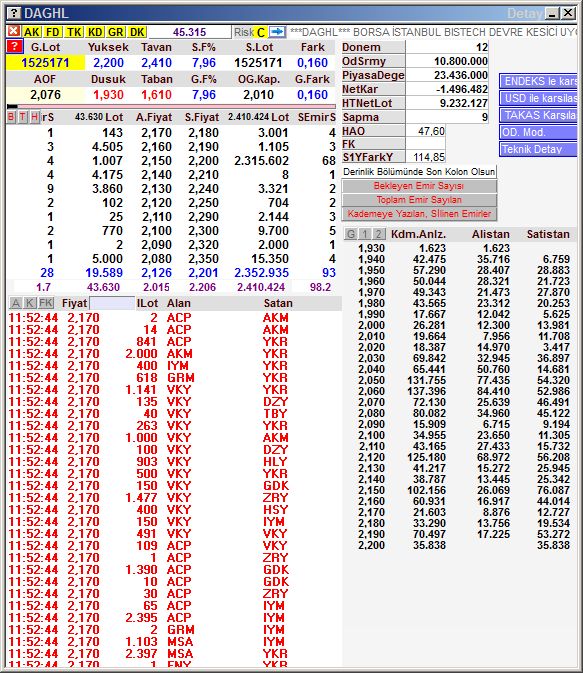The height and width of the screenshot is (673, 583).
Task: Toggle the A filter in trades header
Action: pyautogui.click(x=15, y=303)
